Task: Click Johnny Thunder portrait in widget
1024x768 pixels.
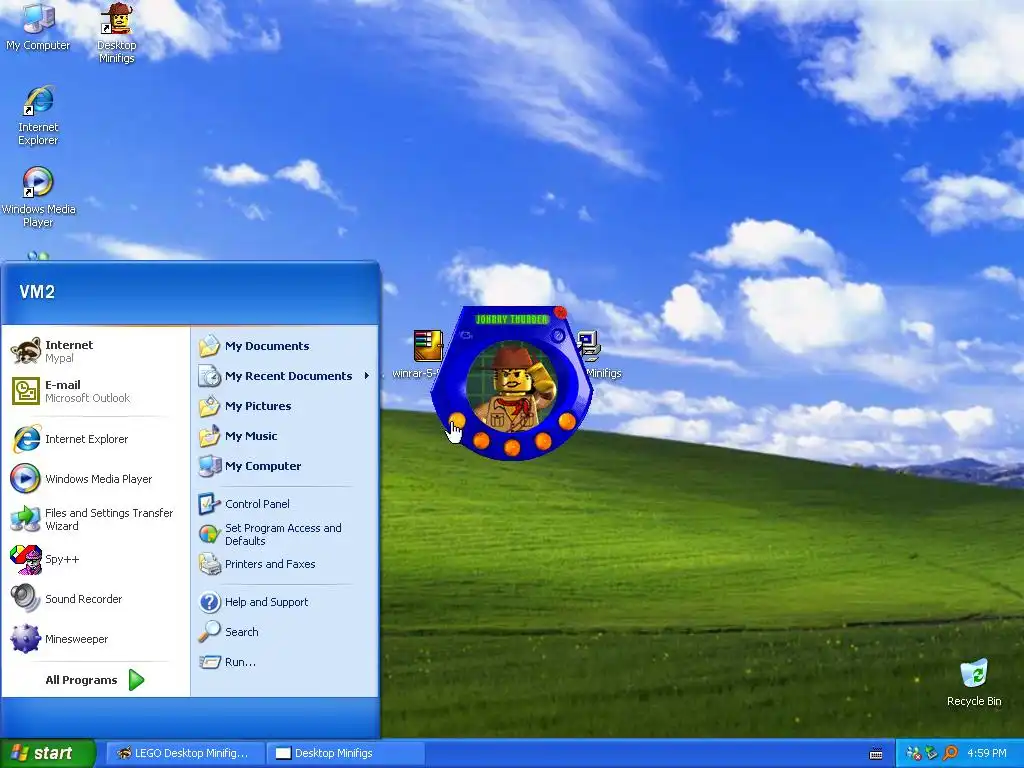Action: point(513,386)
